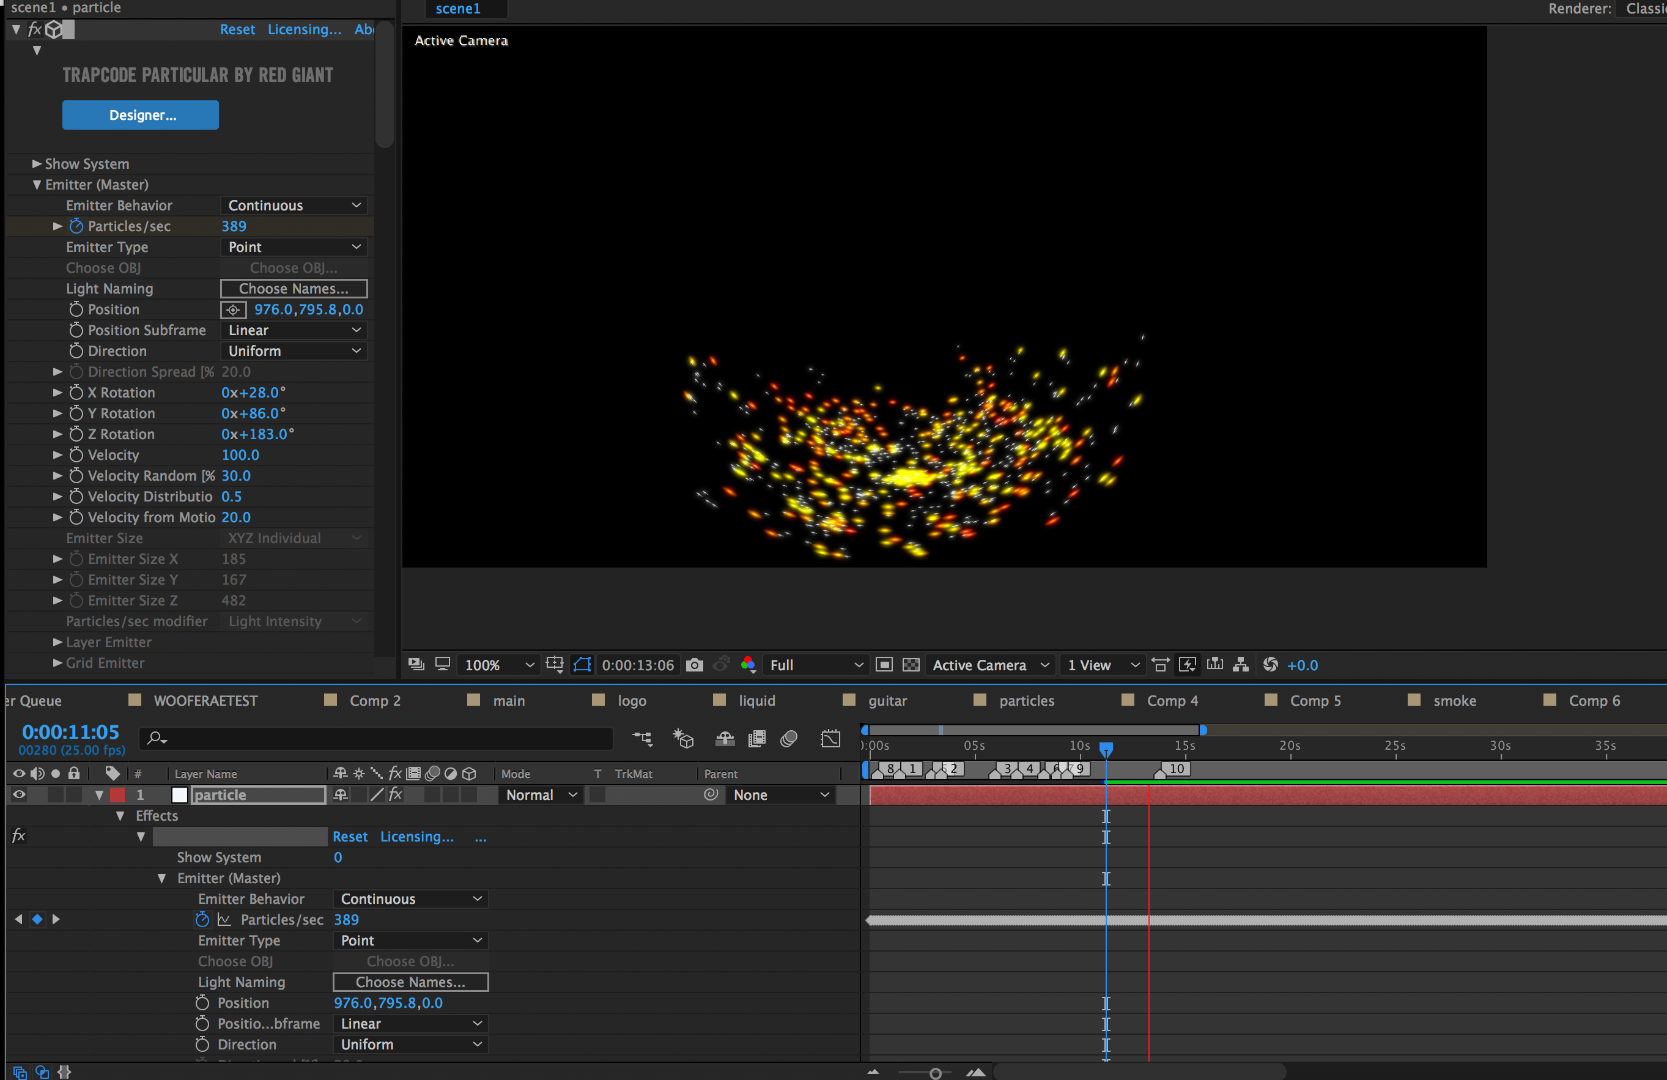Click the red label color swatch of particle layer
The width and height of the screenshot is (1667, 1080).
(x=118, y=795)
